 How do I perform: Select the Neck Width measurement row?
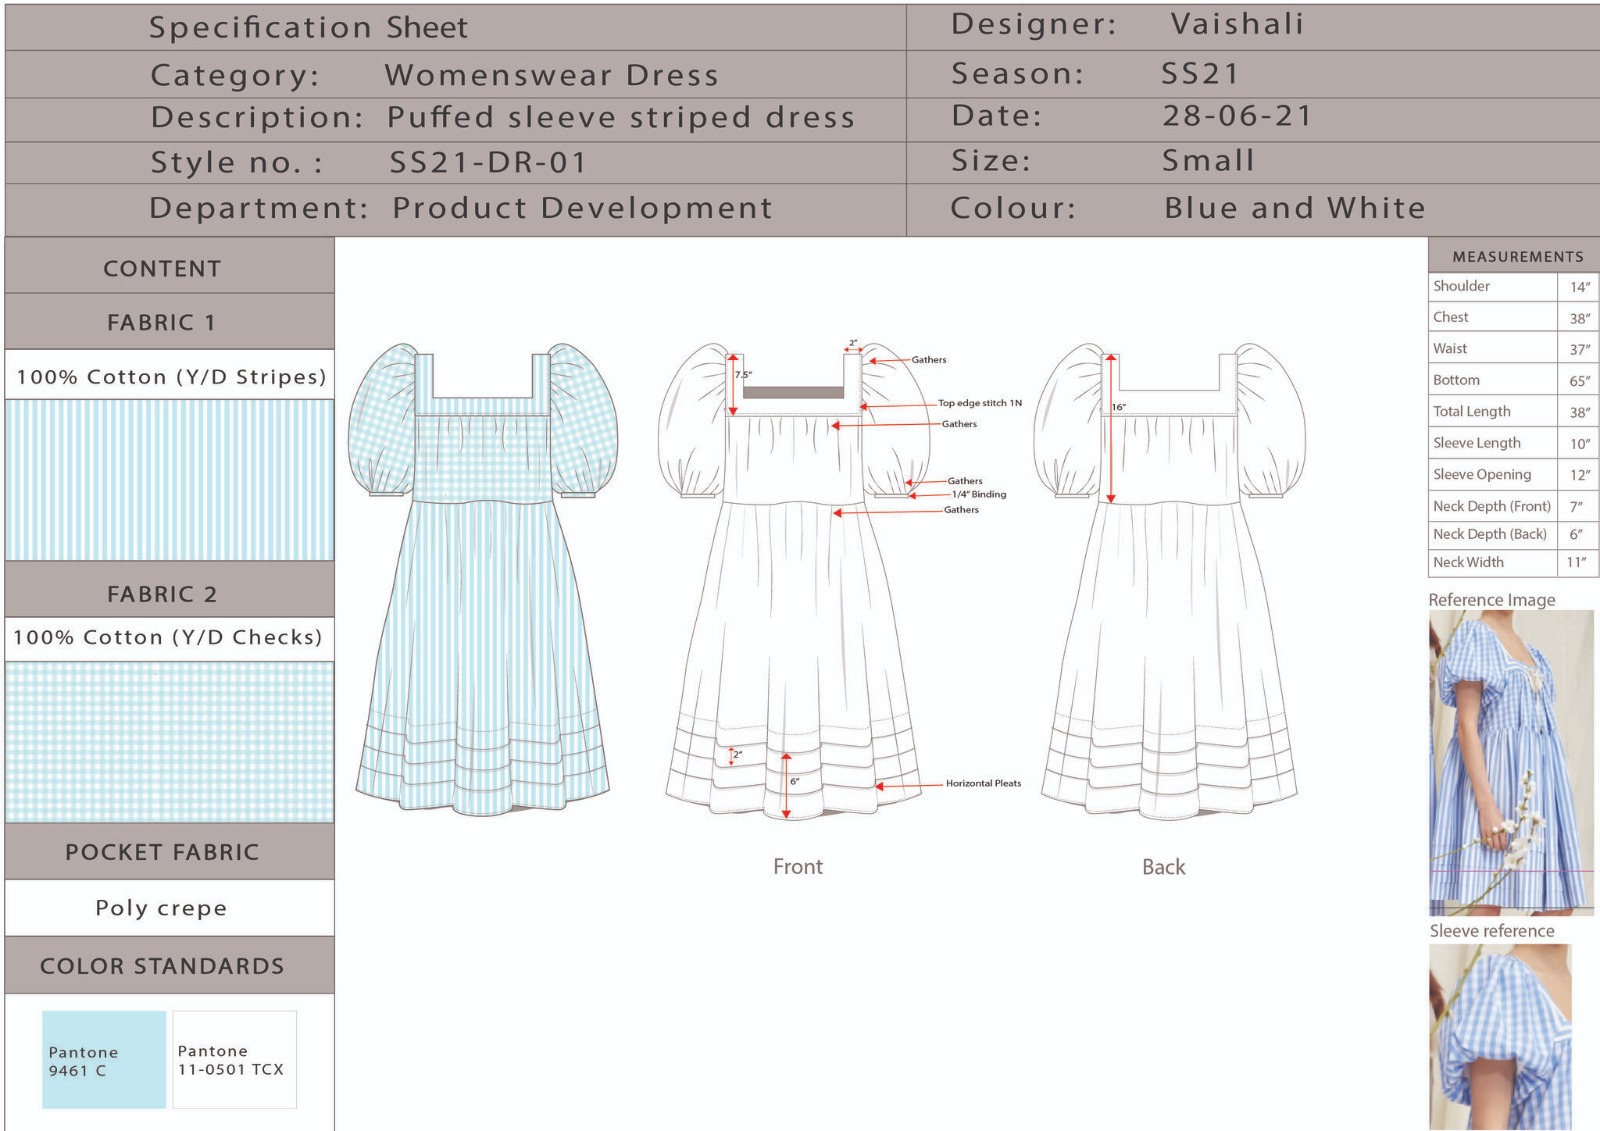pos(1512,562)
